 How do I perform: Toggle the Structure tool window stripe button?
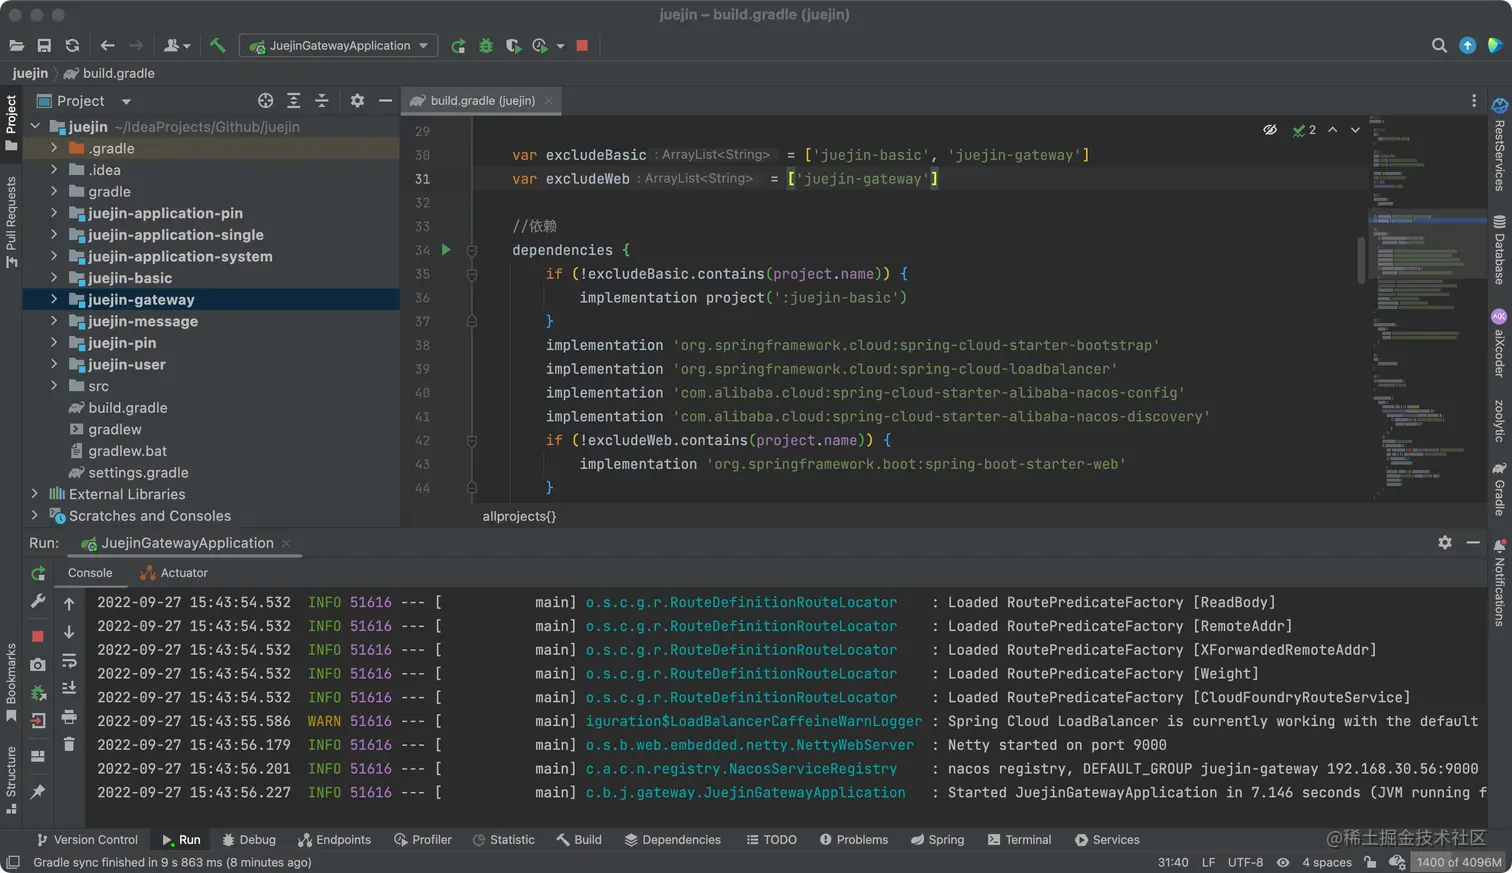(x=11, y=780)
